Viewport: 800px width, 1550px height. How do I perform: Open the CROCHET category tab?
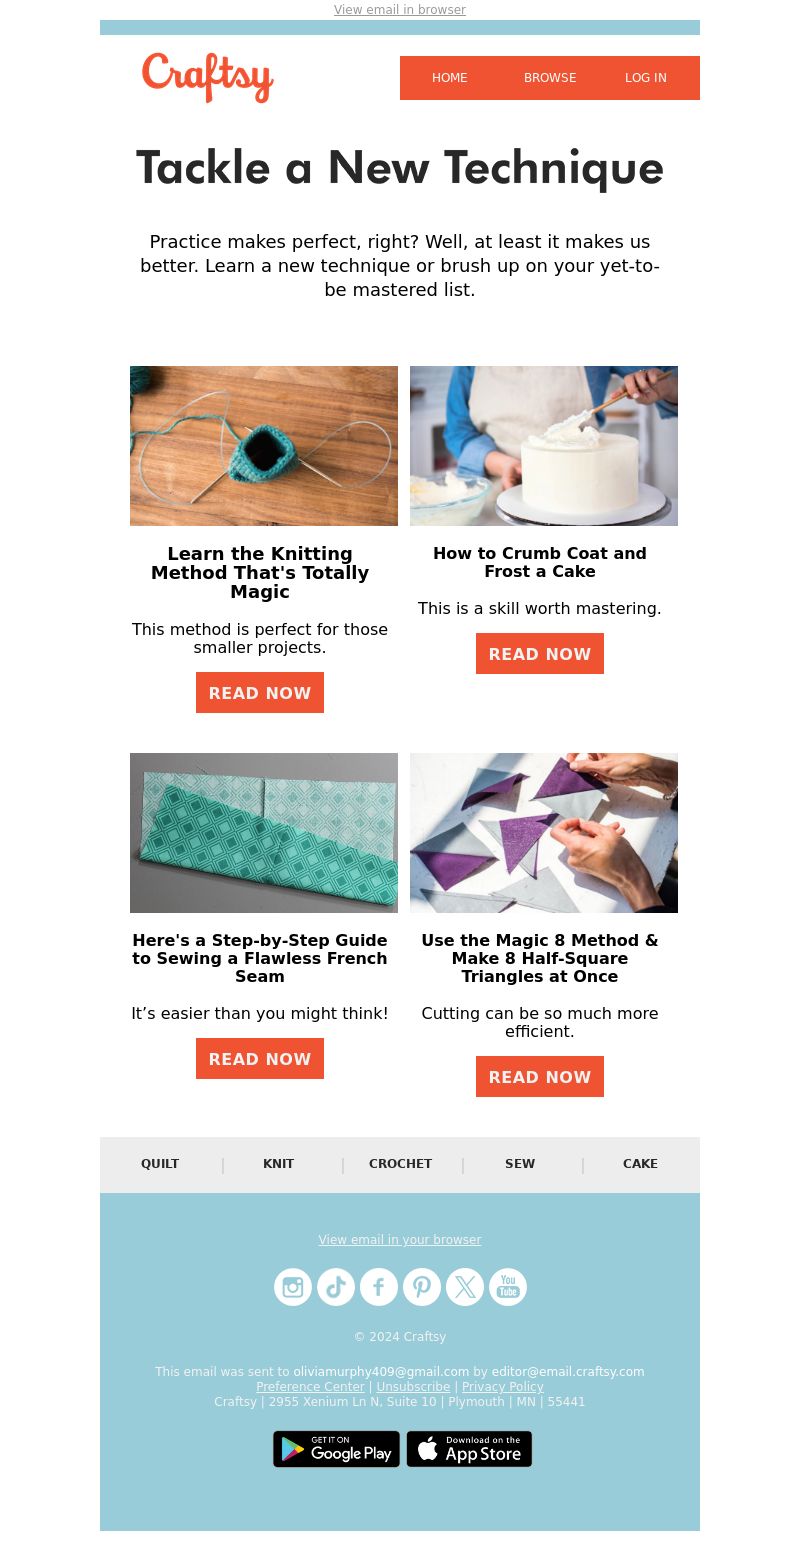pos(400,1164)
